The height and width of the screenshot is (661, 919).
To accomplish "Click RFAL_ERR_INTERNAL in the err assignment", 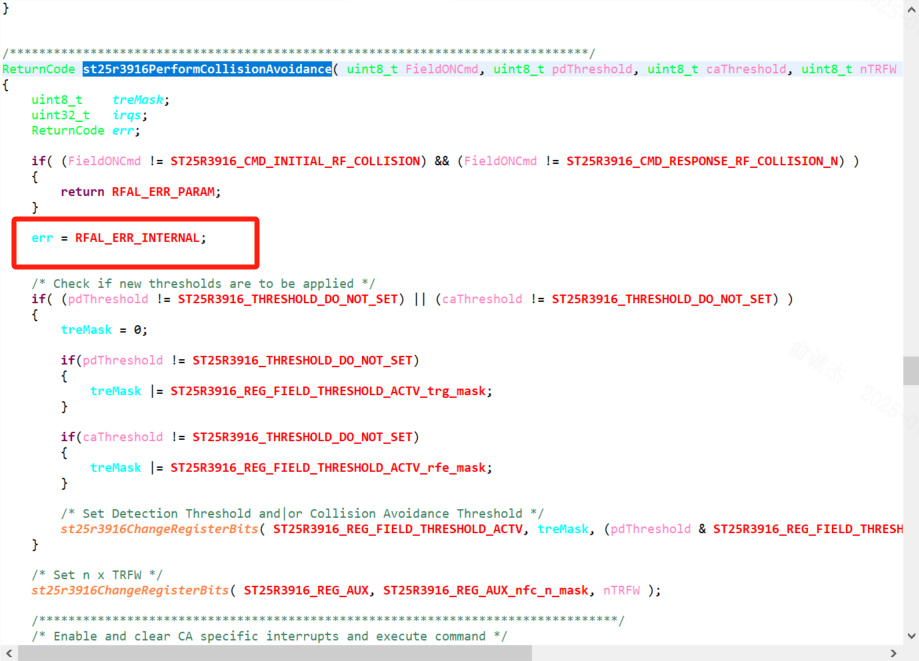I will 138,238.
